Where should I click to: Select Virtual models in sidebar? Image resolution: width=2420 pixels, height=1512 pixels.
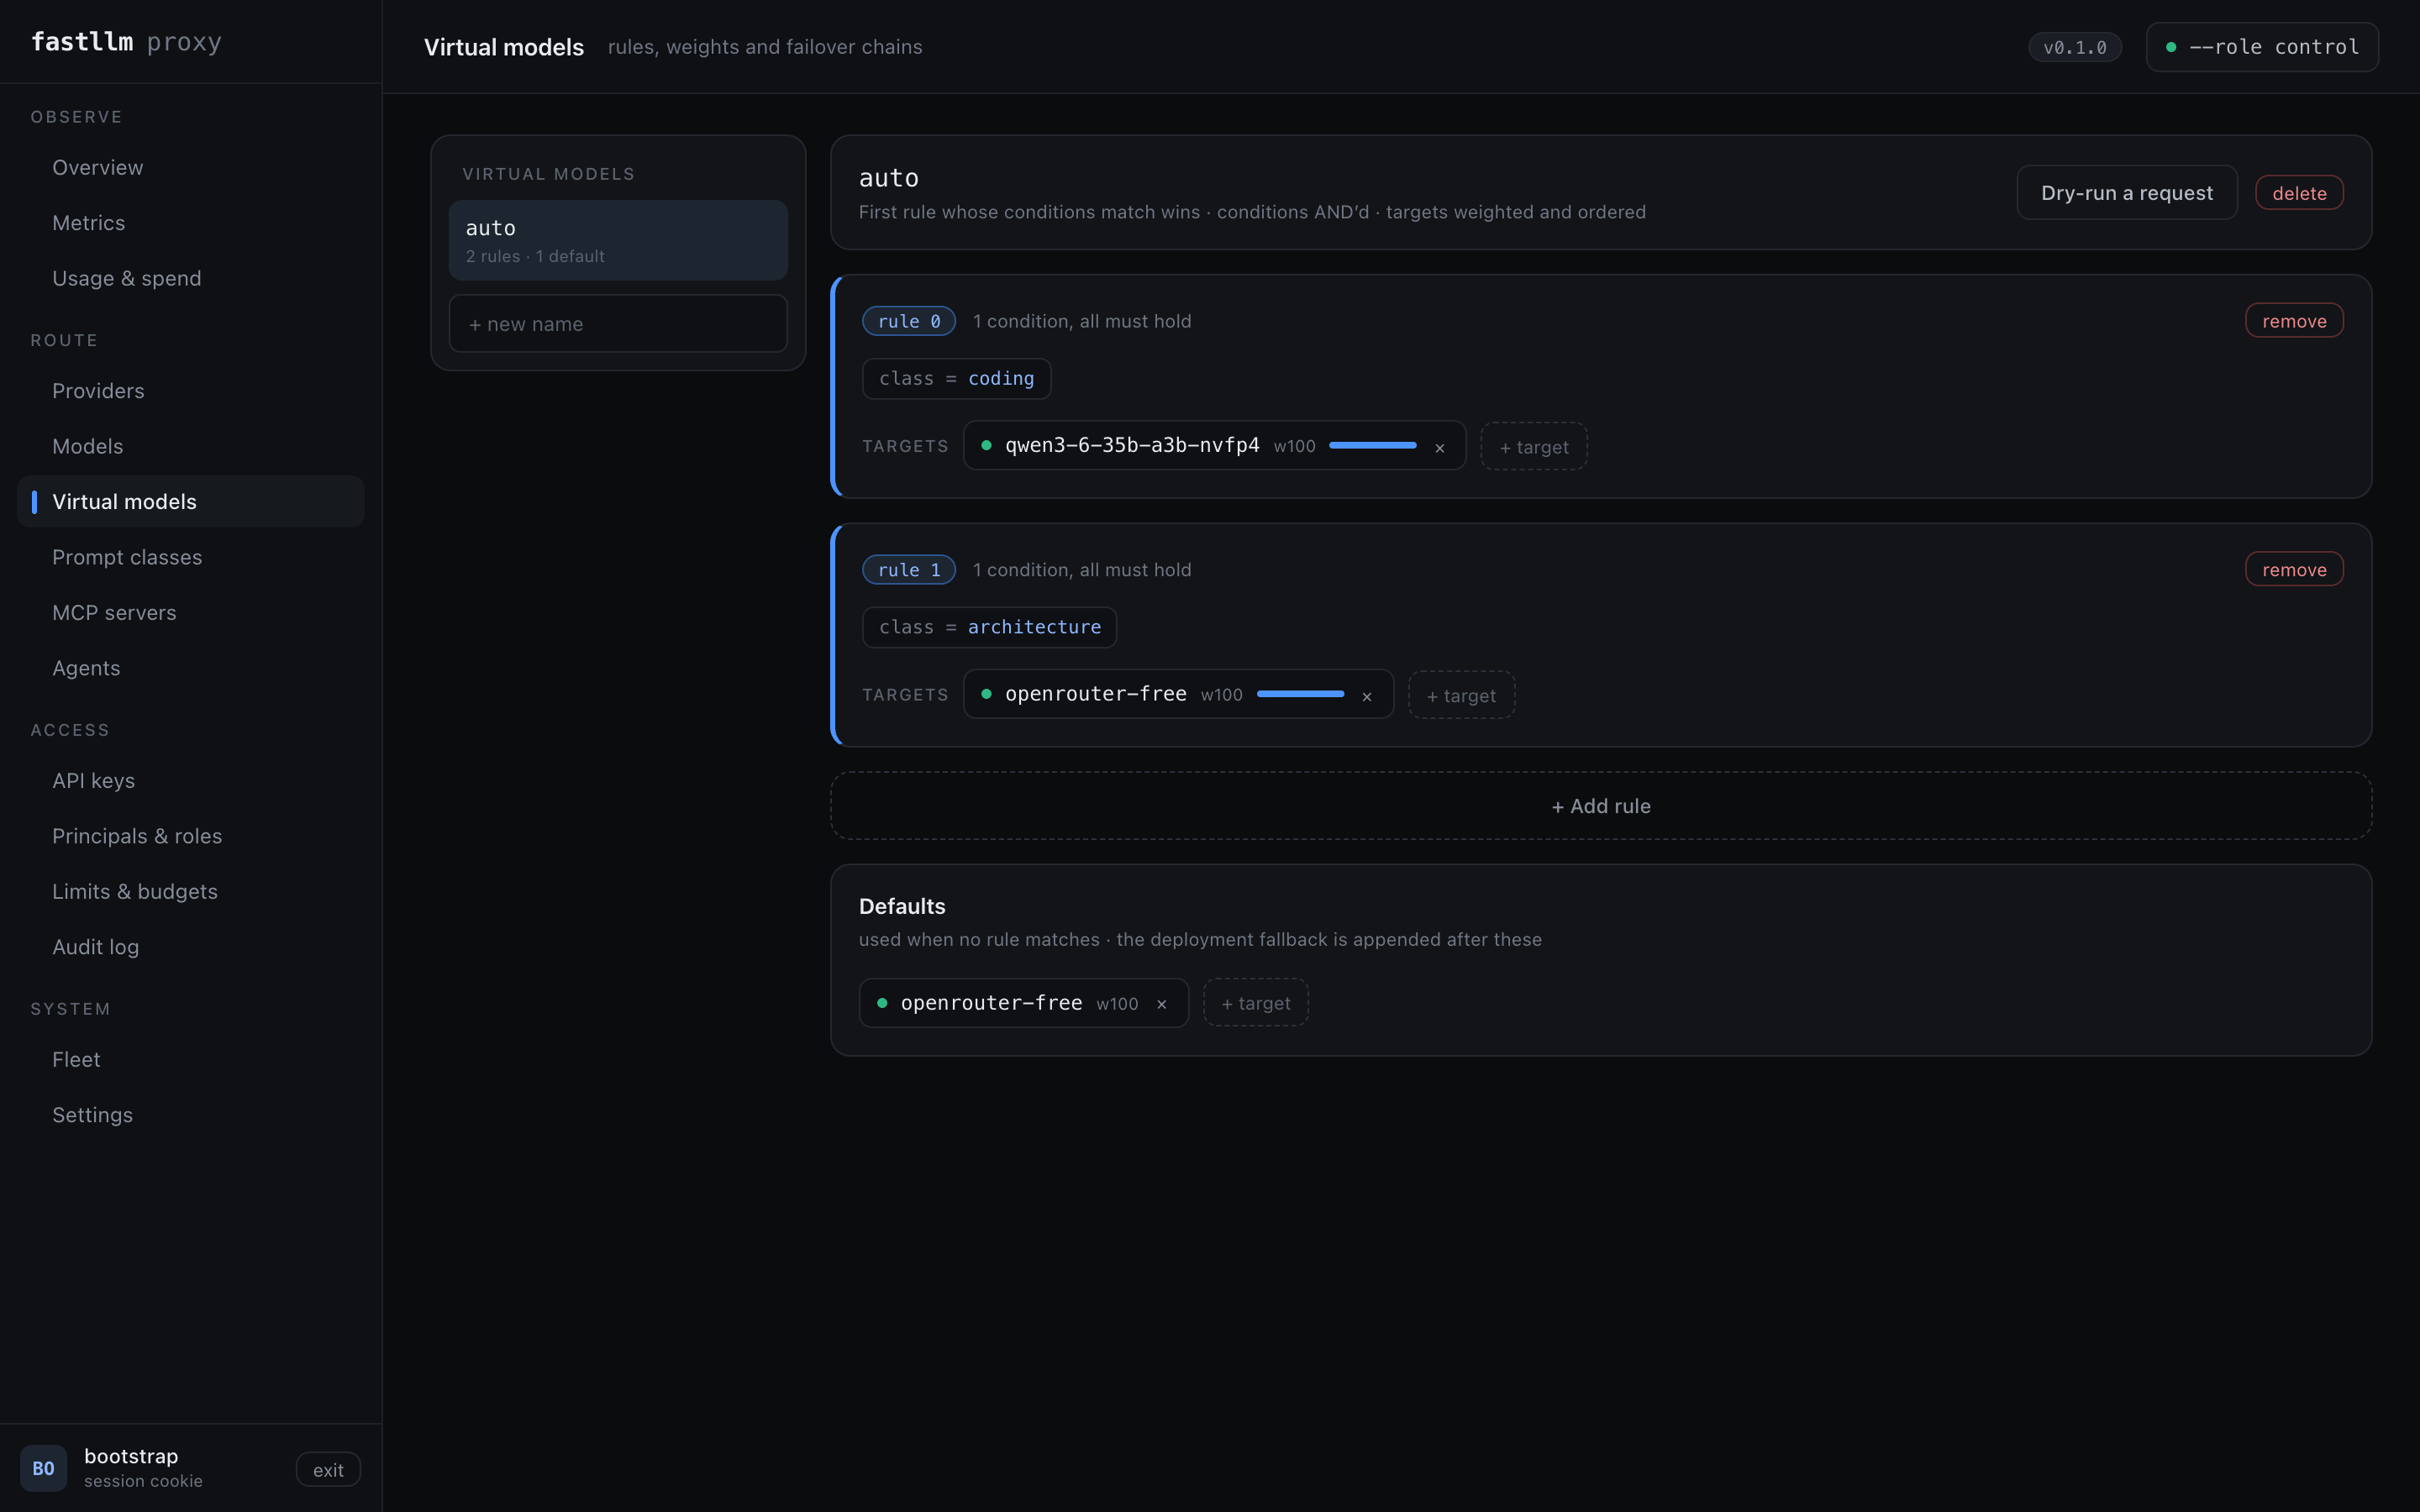(191, 502)
